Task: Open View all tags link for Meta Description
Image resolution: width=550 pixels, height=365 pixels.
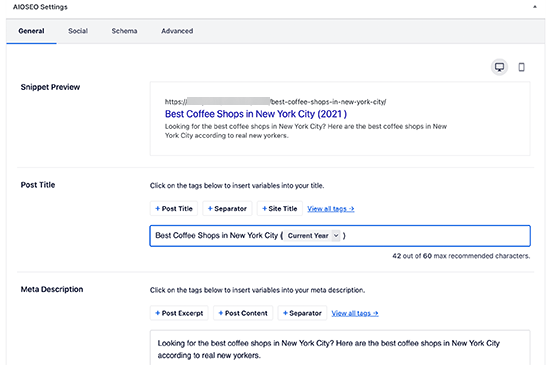Action: point(355,313)
